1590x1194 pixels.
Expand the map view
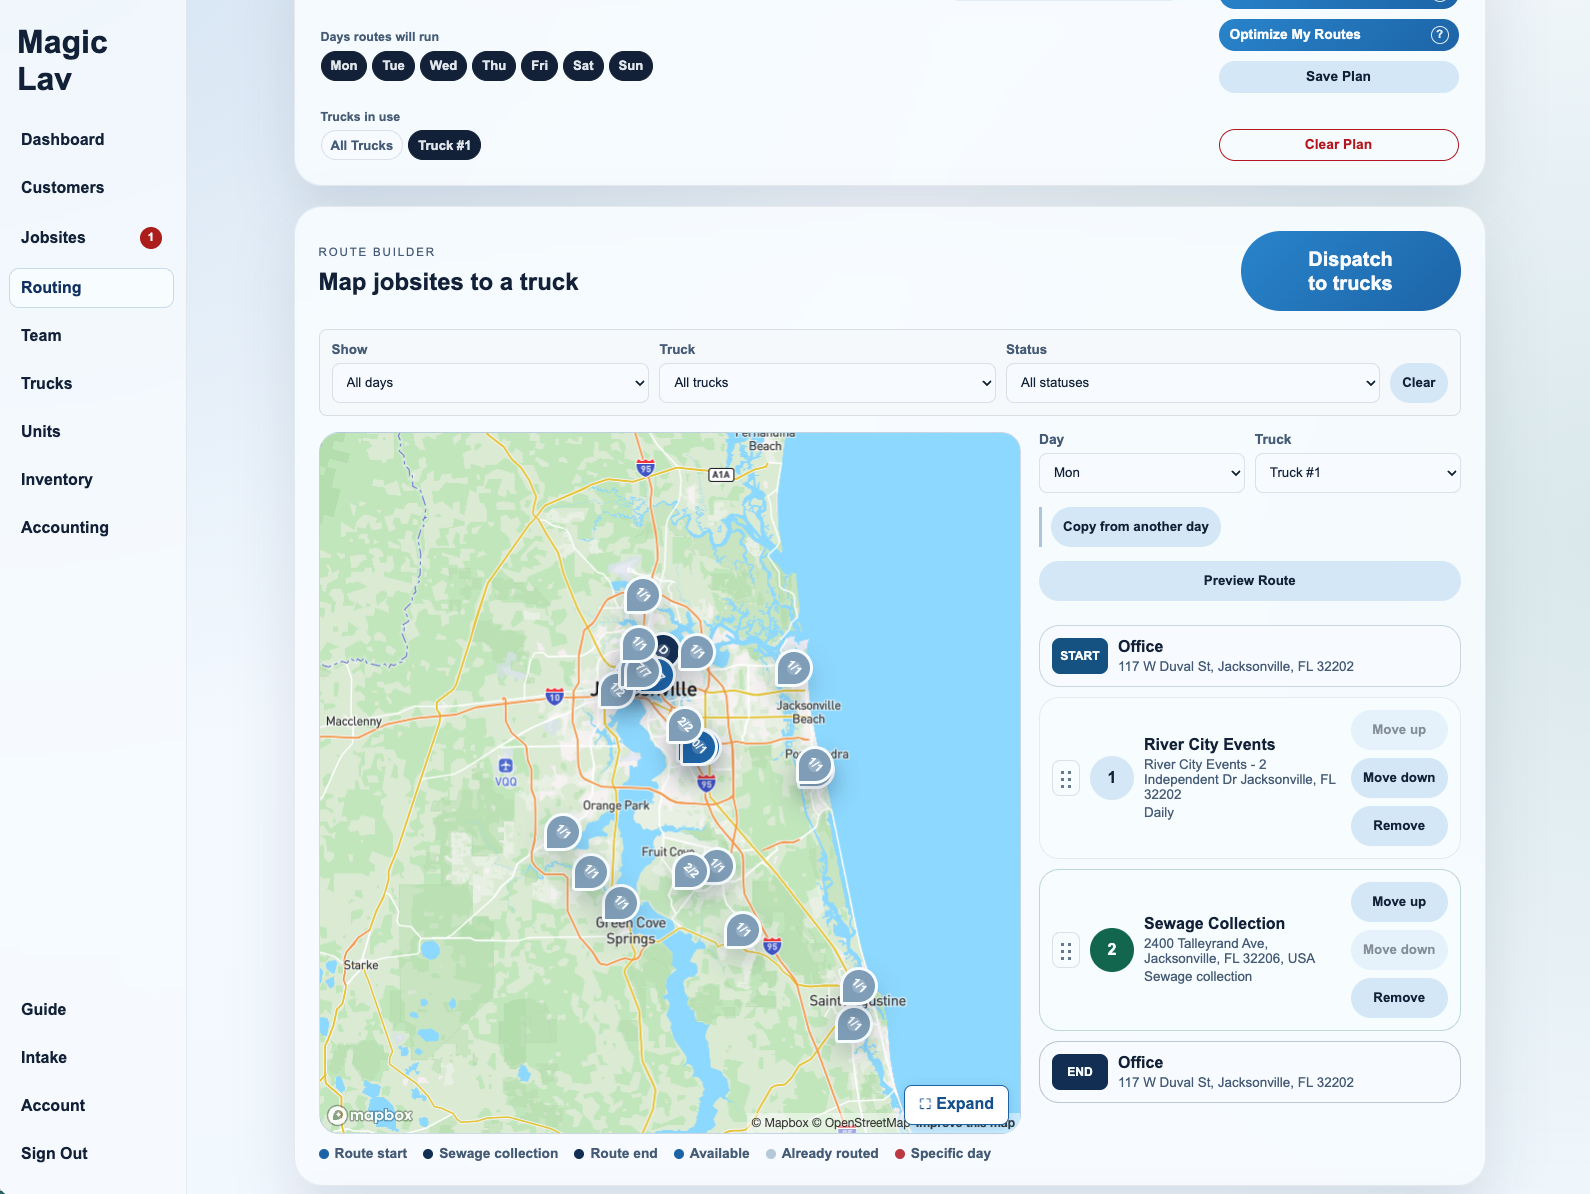(956, 1104)
